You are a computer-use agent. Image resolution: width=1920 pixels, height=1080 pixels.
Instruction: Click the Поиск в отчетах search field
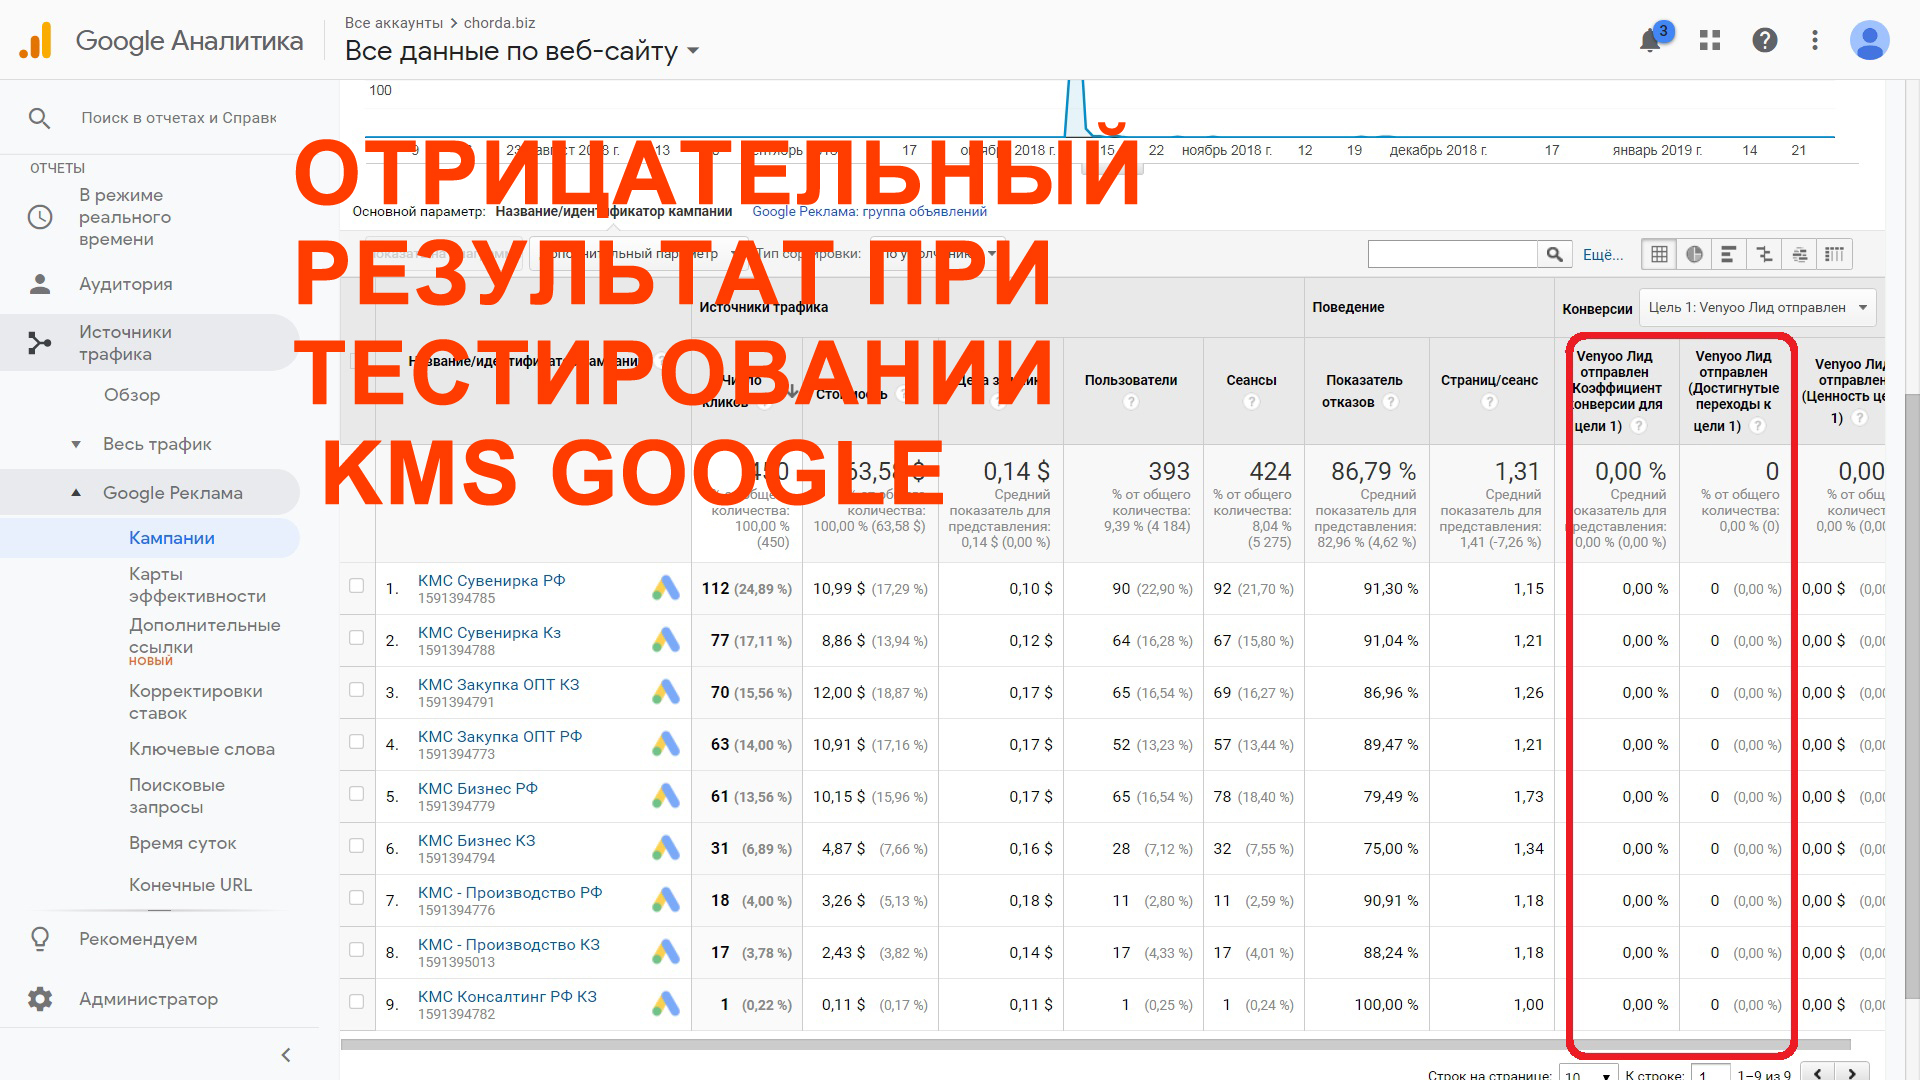pyautogui.click(x=179, y=118)
